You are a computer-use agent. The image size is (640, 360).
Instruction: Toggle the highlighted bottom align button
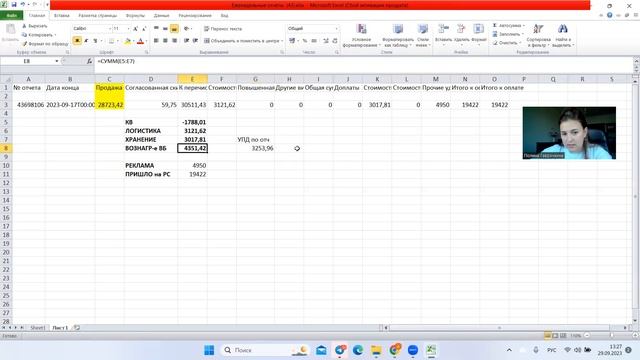pyautogui.click(x=174, y=29)
